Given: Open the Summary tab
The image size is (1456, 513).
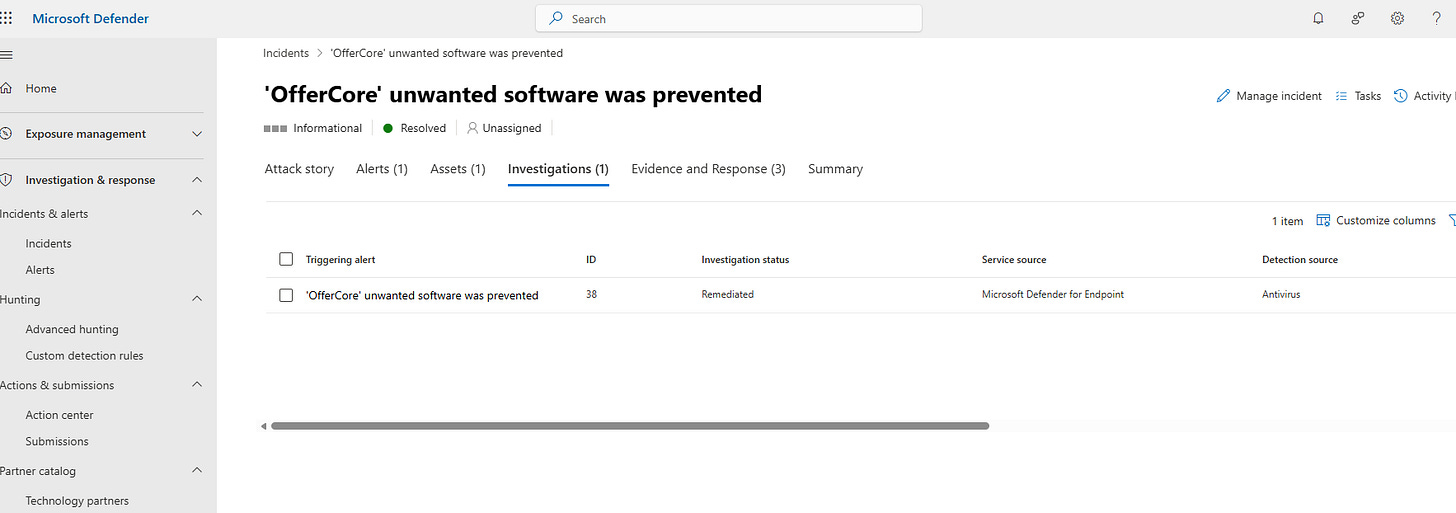Looking at the screenshot, I should coord(835,169).
